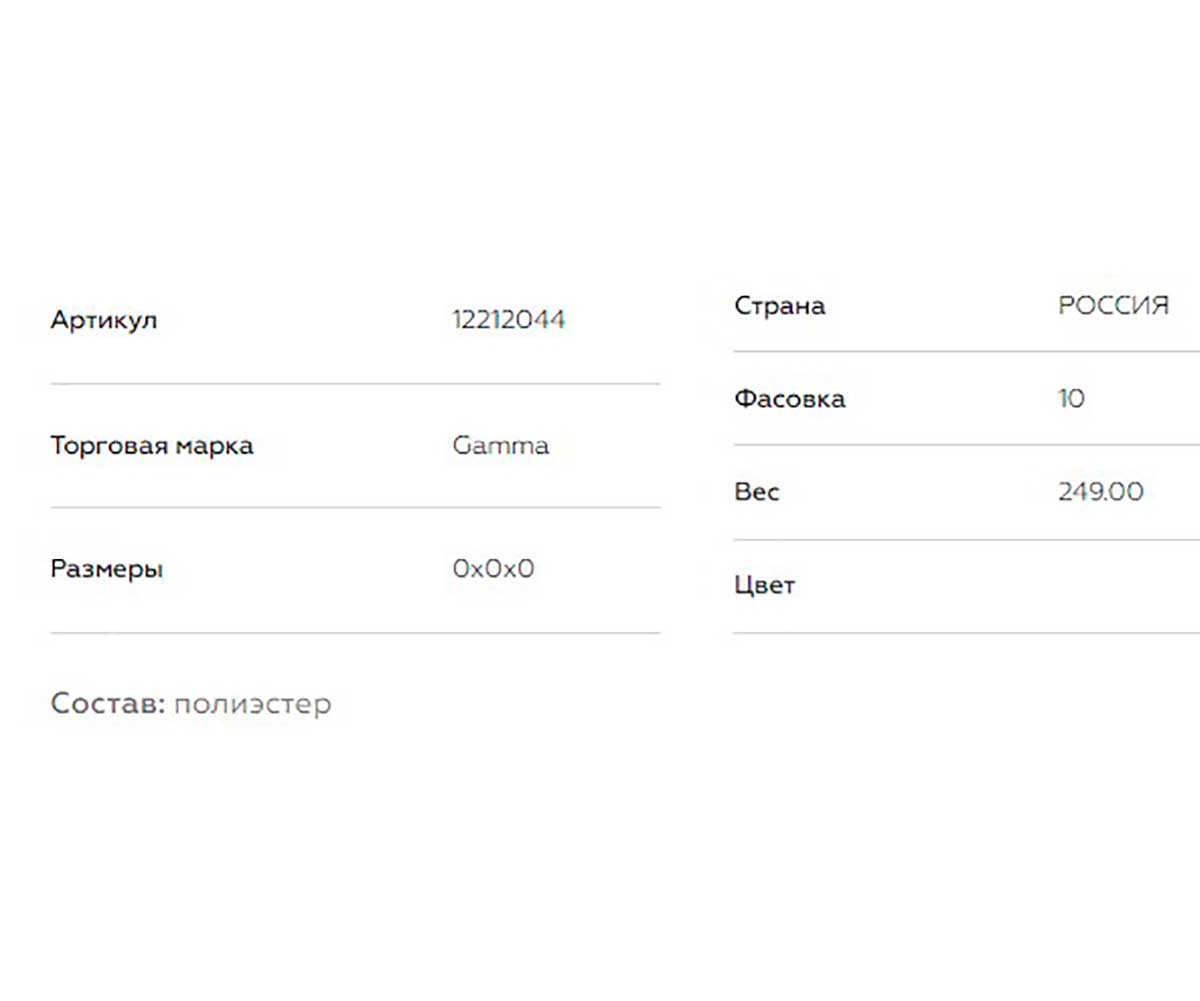Select the полиэстер composition text

point(252,705)
